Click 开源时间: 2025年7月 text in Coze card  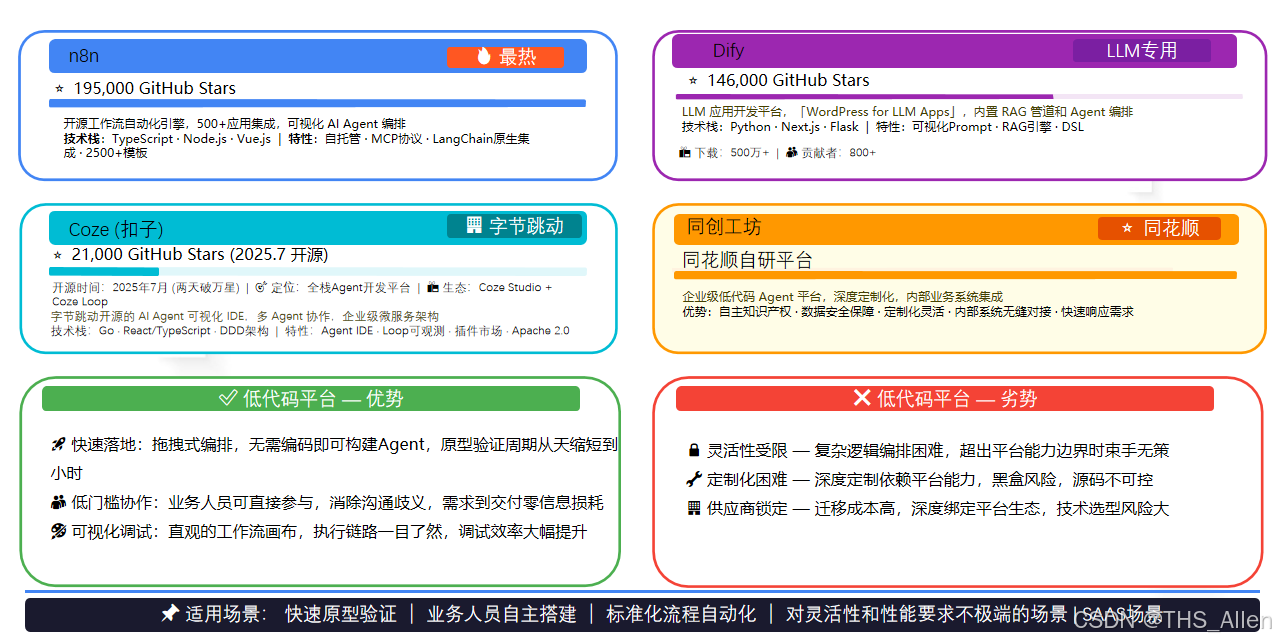(x=145, y=287)
